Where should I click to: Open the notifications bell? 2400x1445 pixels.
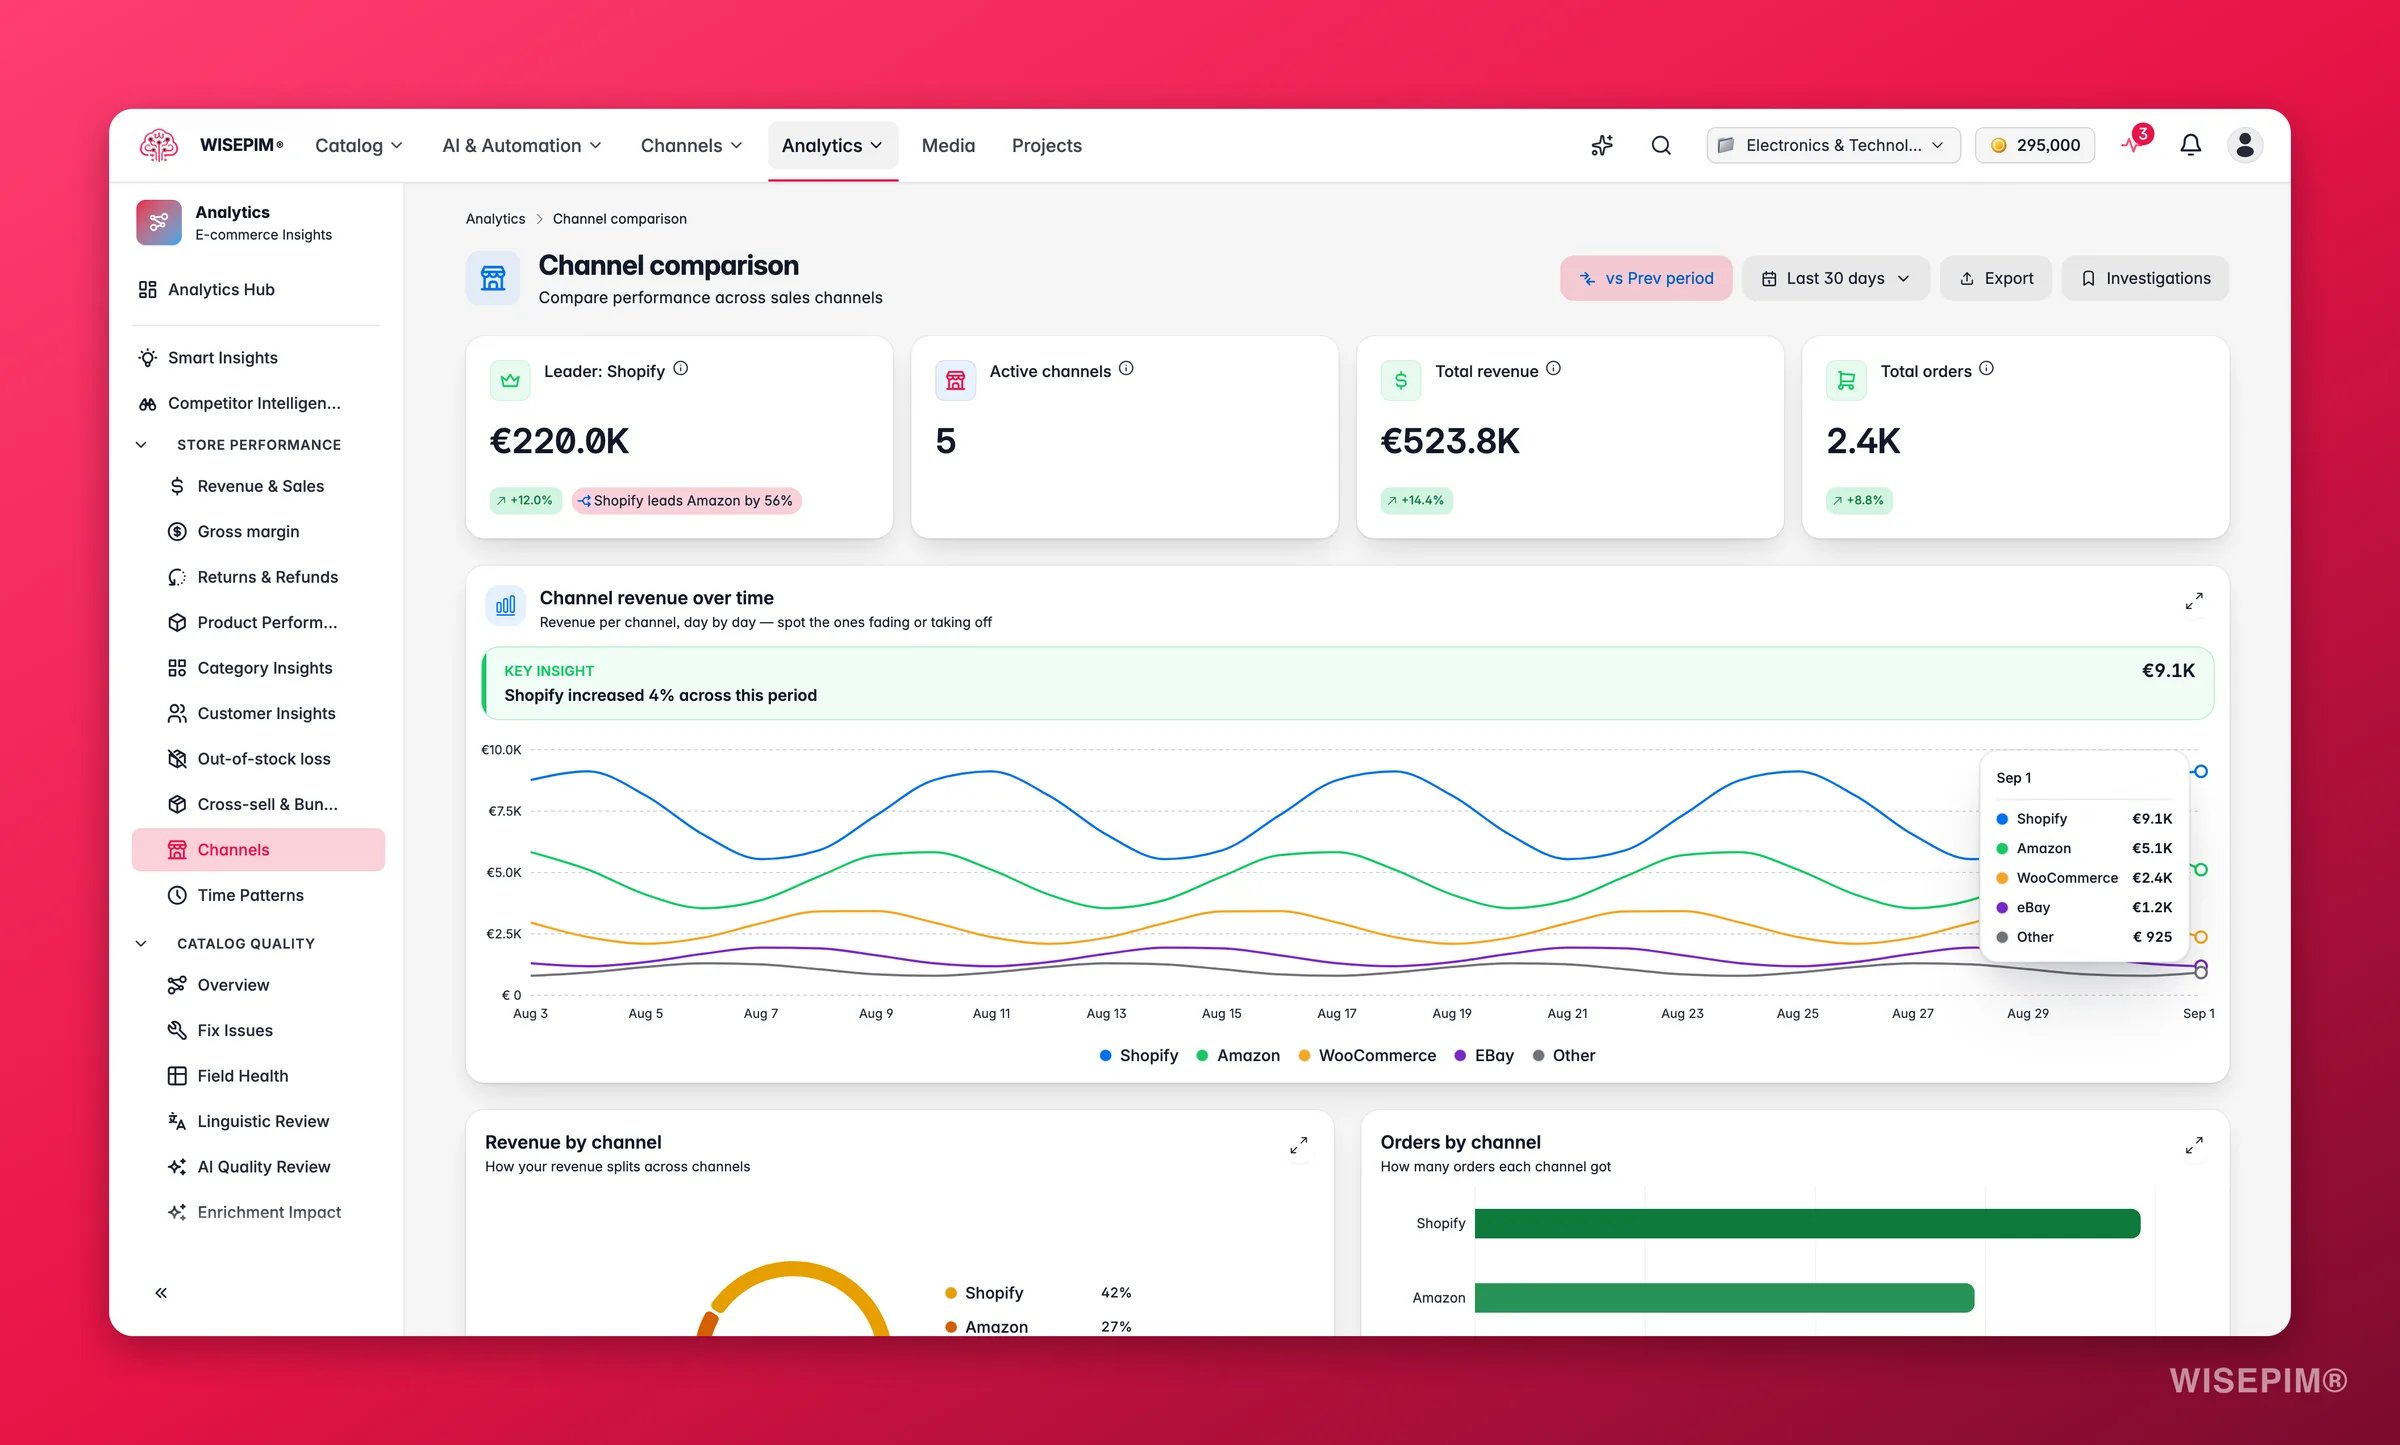pos(2190,145)
